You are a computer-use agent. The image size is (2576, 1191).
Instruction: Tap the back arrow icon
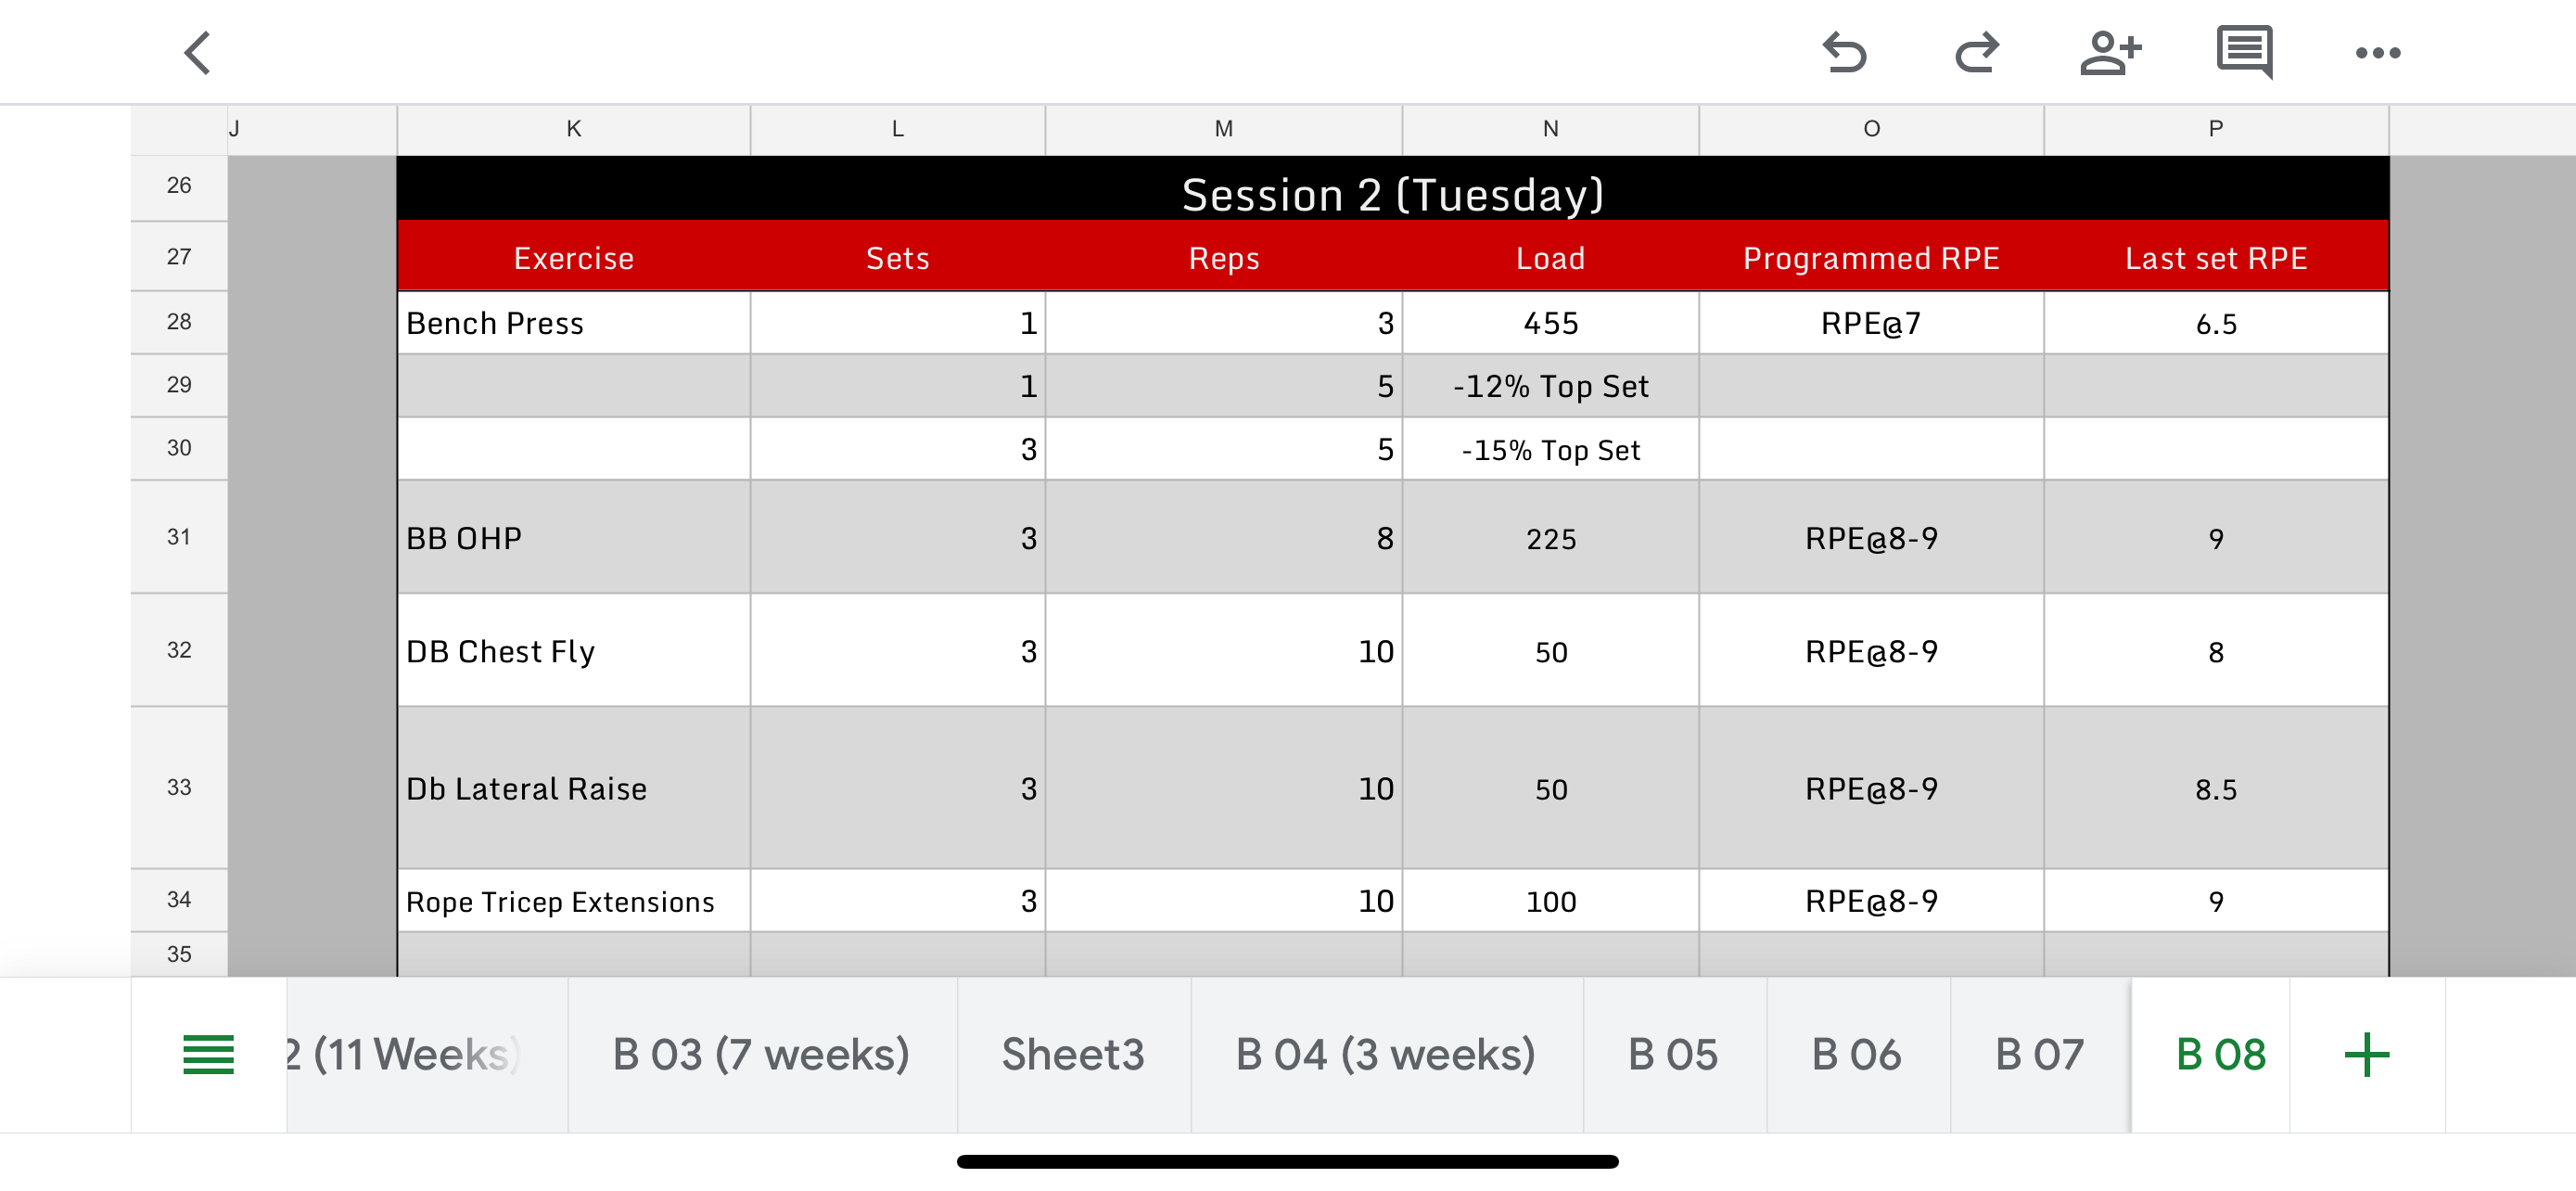click(x=198, y=53)
